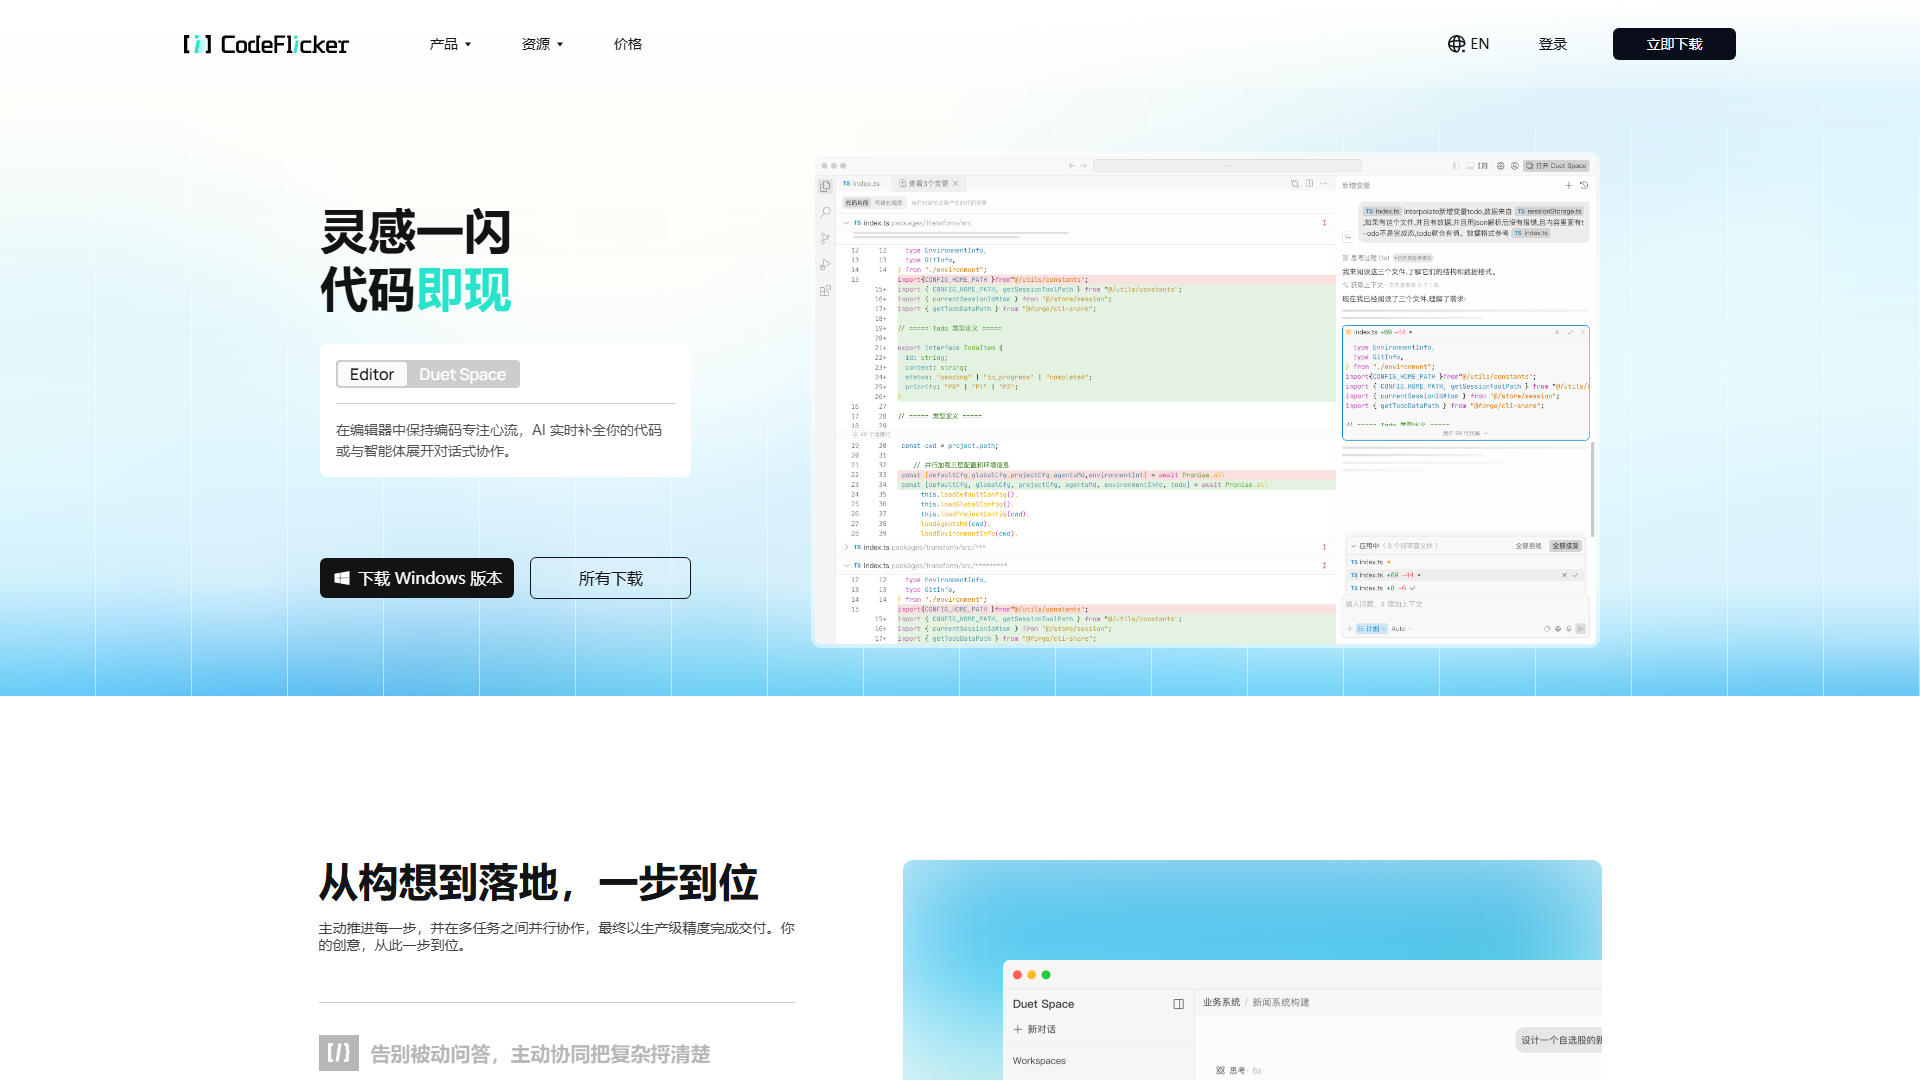Viewport: 1920px width, 1080px height.
Task: Click the microphone icon in chat input
Action: tap(1569, 629)
